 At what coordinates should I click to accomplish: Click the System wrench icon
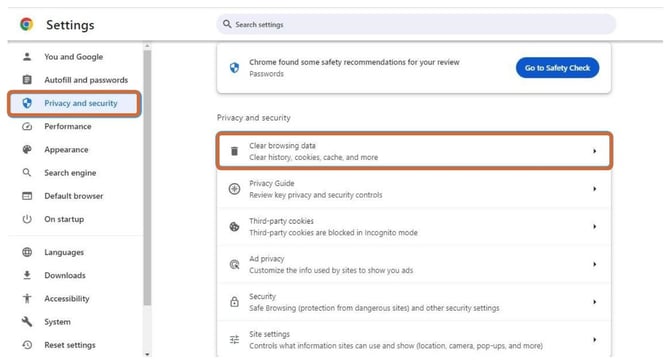(27, 321)
